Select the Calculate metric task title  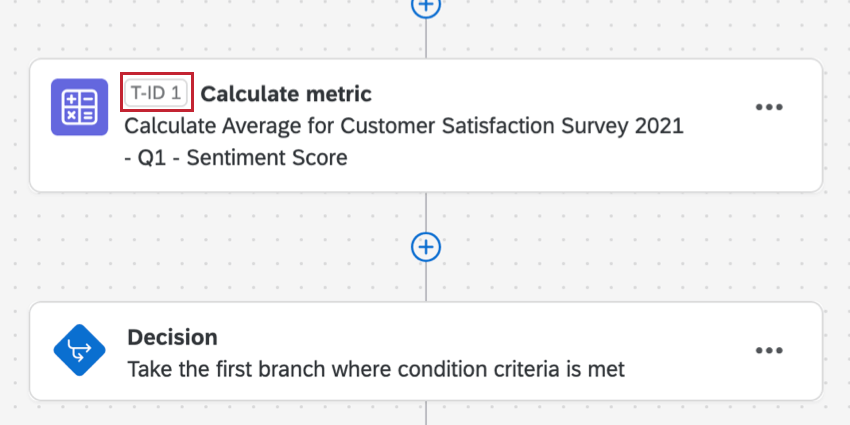pyautogui.click(x=286, y=94)
